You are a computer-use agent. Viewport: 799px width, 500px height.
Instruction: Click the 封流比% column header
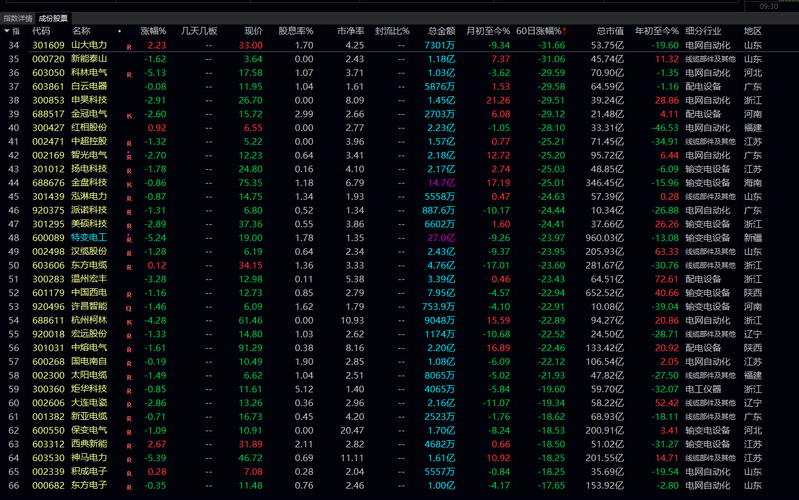tap(392, 31)
